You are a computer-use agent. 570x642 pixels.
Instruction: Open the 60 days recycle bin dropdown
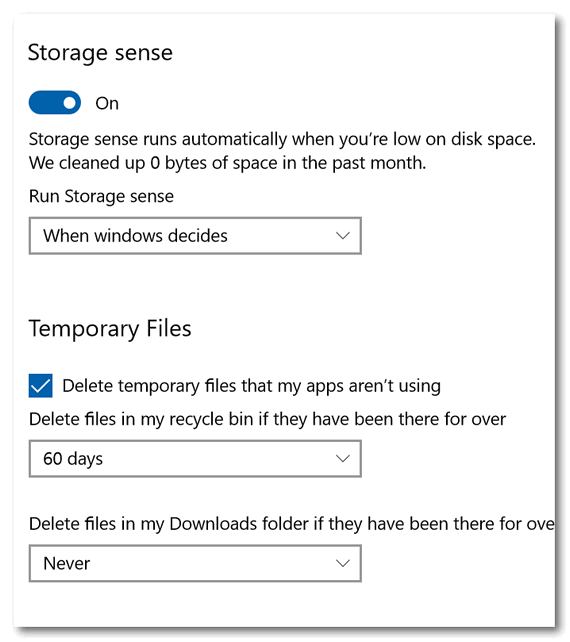click(195, 459)
